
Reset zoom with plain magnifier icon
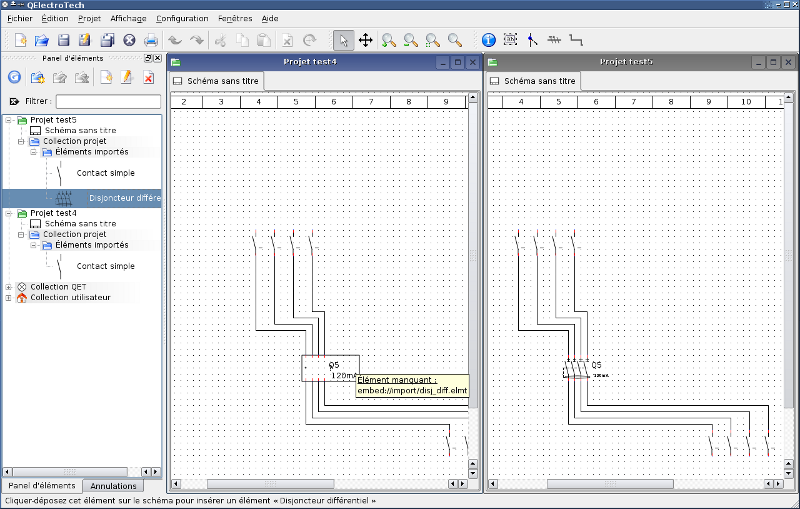pyautogui.click(x=455, y=40)
